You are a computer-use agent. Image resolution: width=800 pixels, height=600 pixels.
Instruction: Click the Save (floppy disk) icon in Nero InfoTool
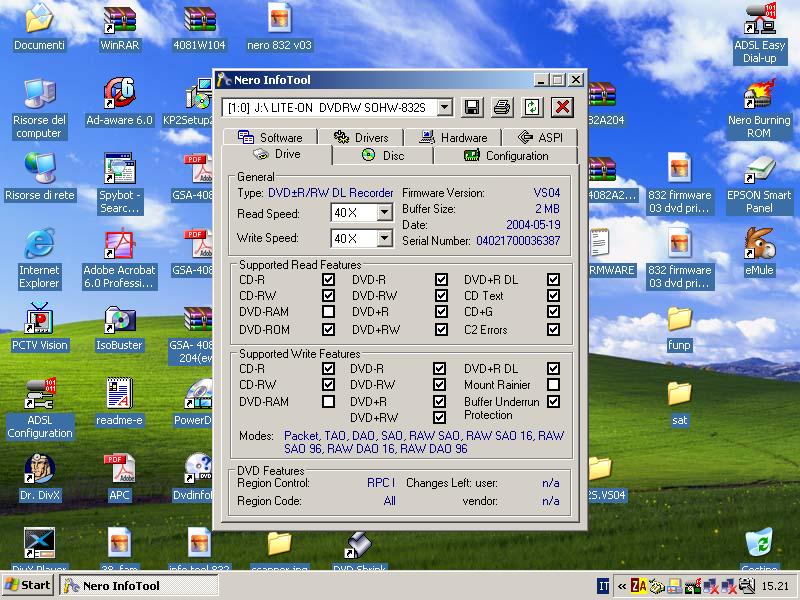click(x=472, y=107)
